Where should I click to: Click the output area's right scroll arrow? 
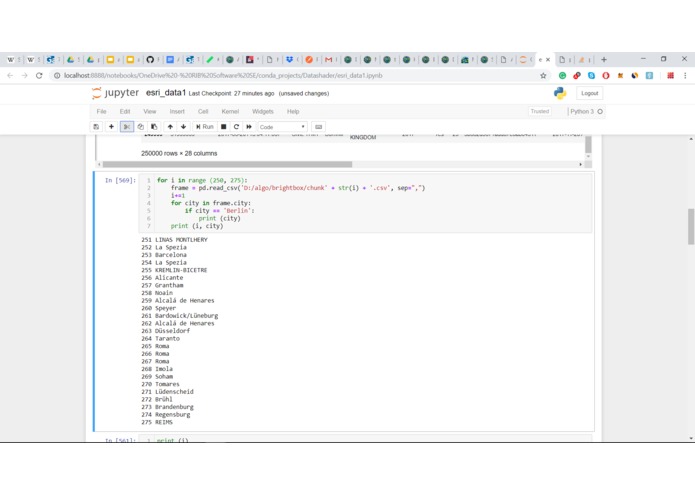(x=581, y=164)
